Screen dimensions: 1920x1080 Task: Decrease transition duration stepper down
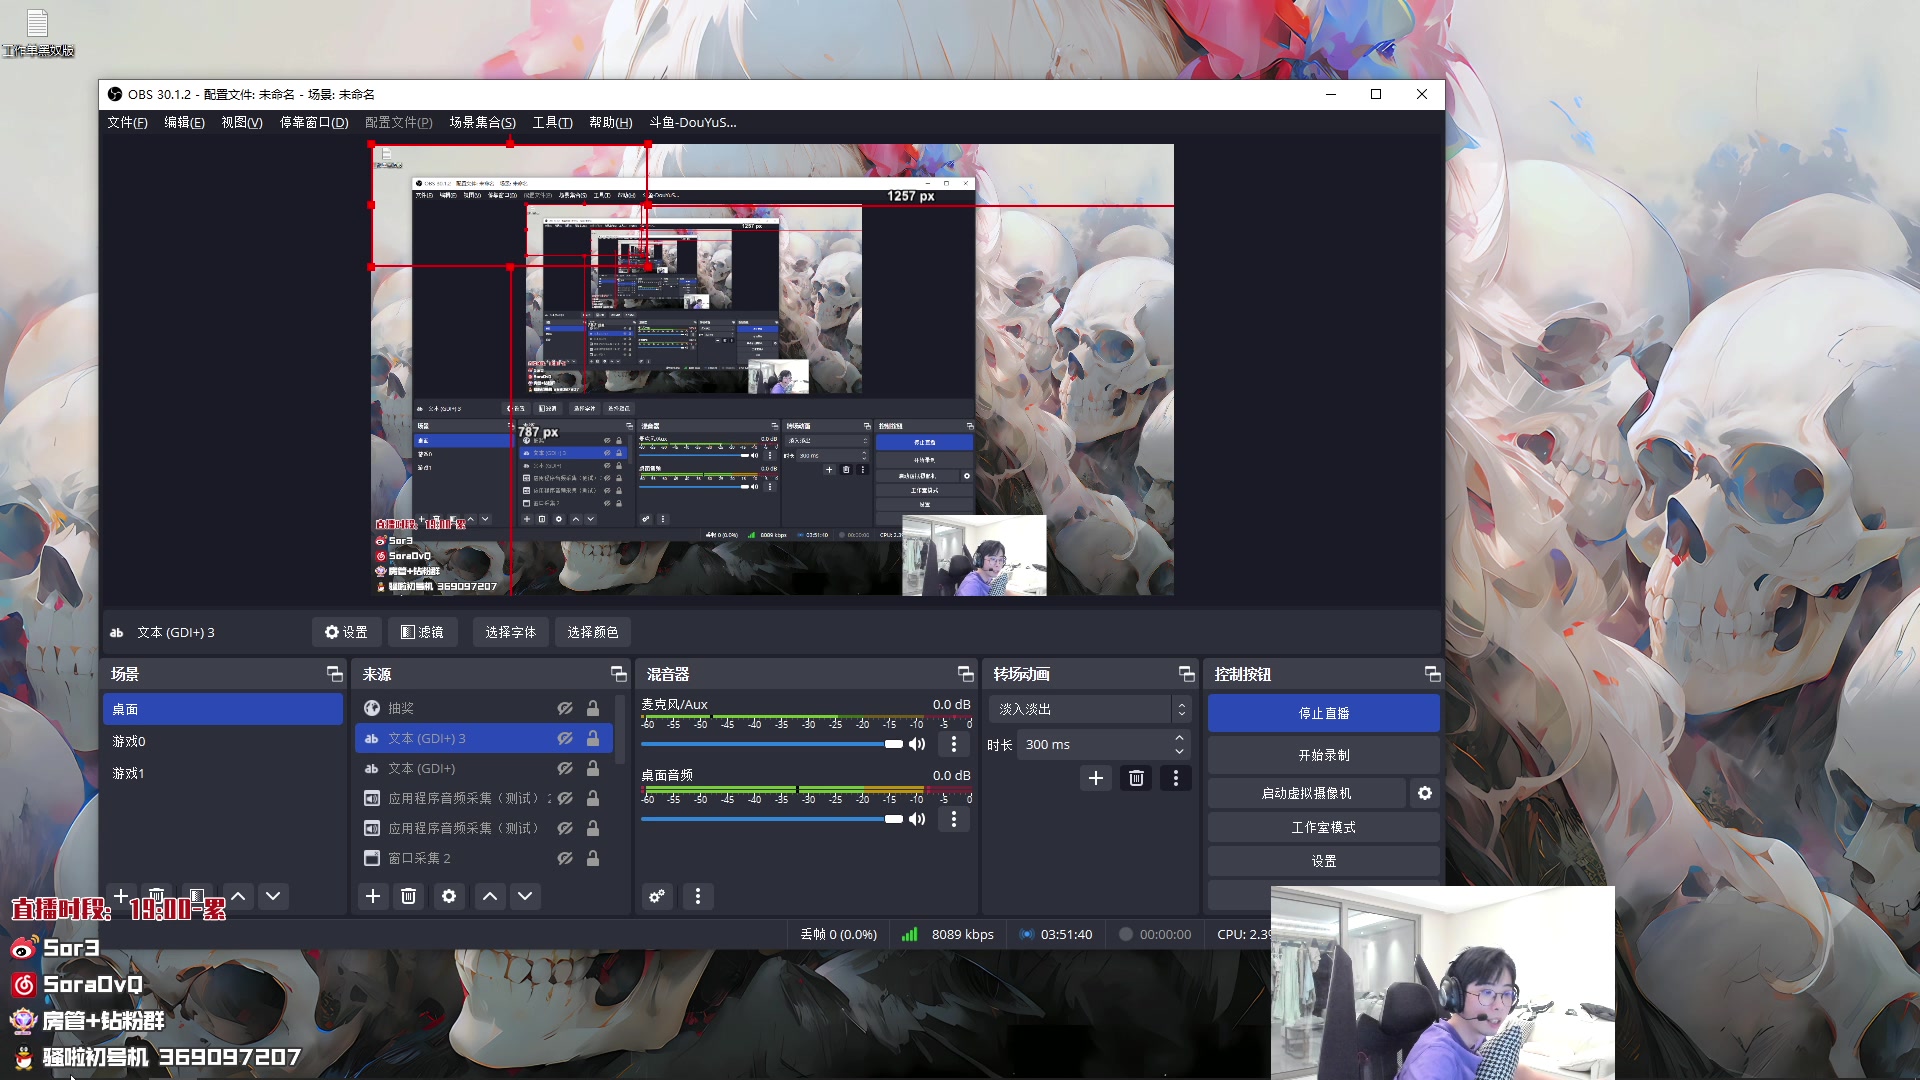tap(1180, 751)
